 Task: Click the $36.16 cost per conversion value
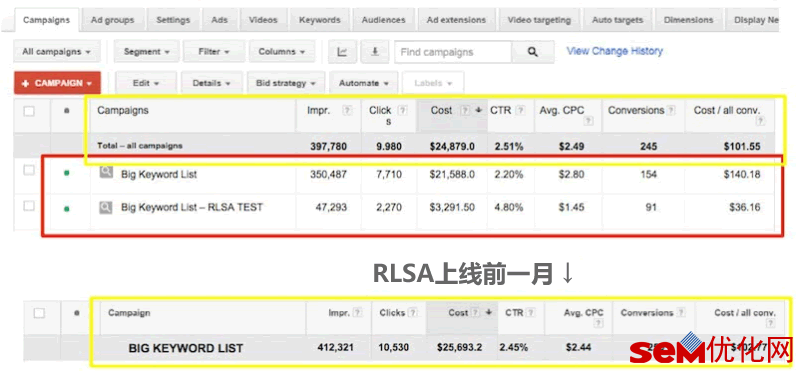745,207
